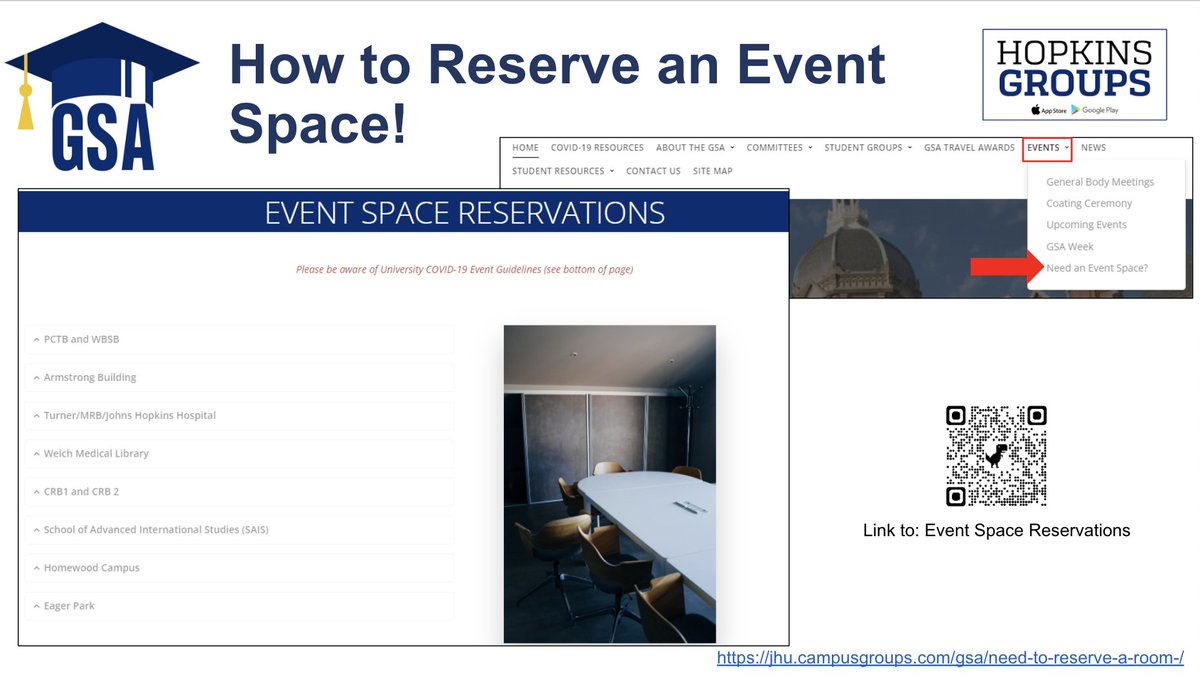Image resolution: width=1200 pixels, height=677 pixels.
Task: Choose Need an Event Space? entry
Action: click(x=1097, y=268)
